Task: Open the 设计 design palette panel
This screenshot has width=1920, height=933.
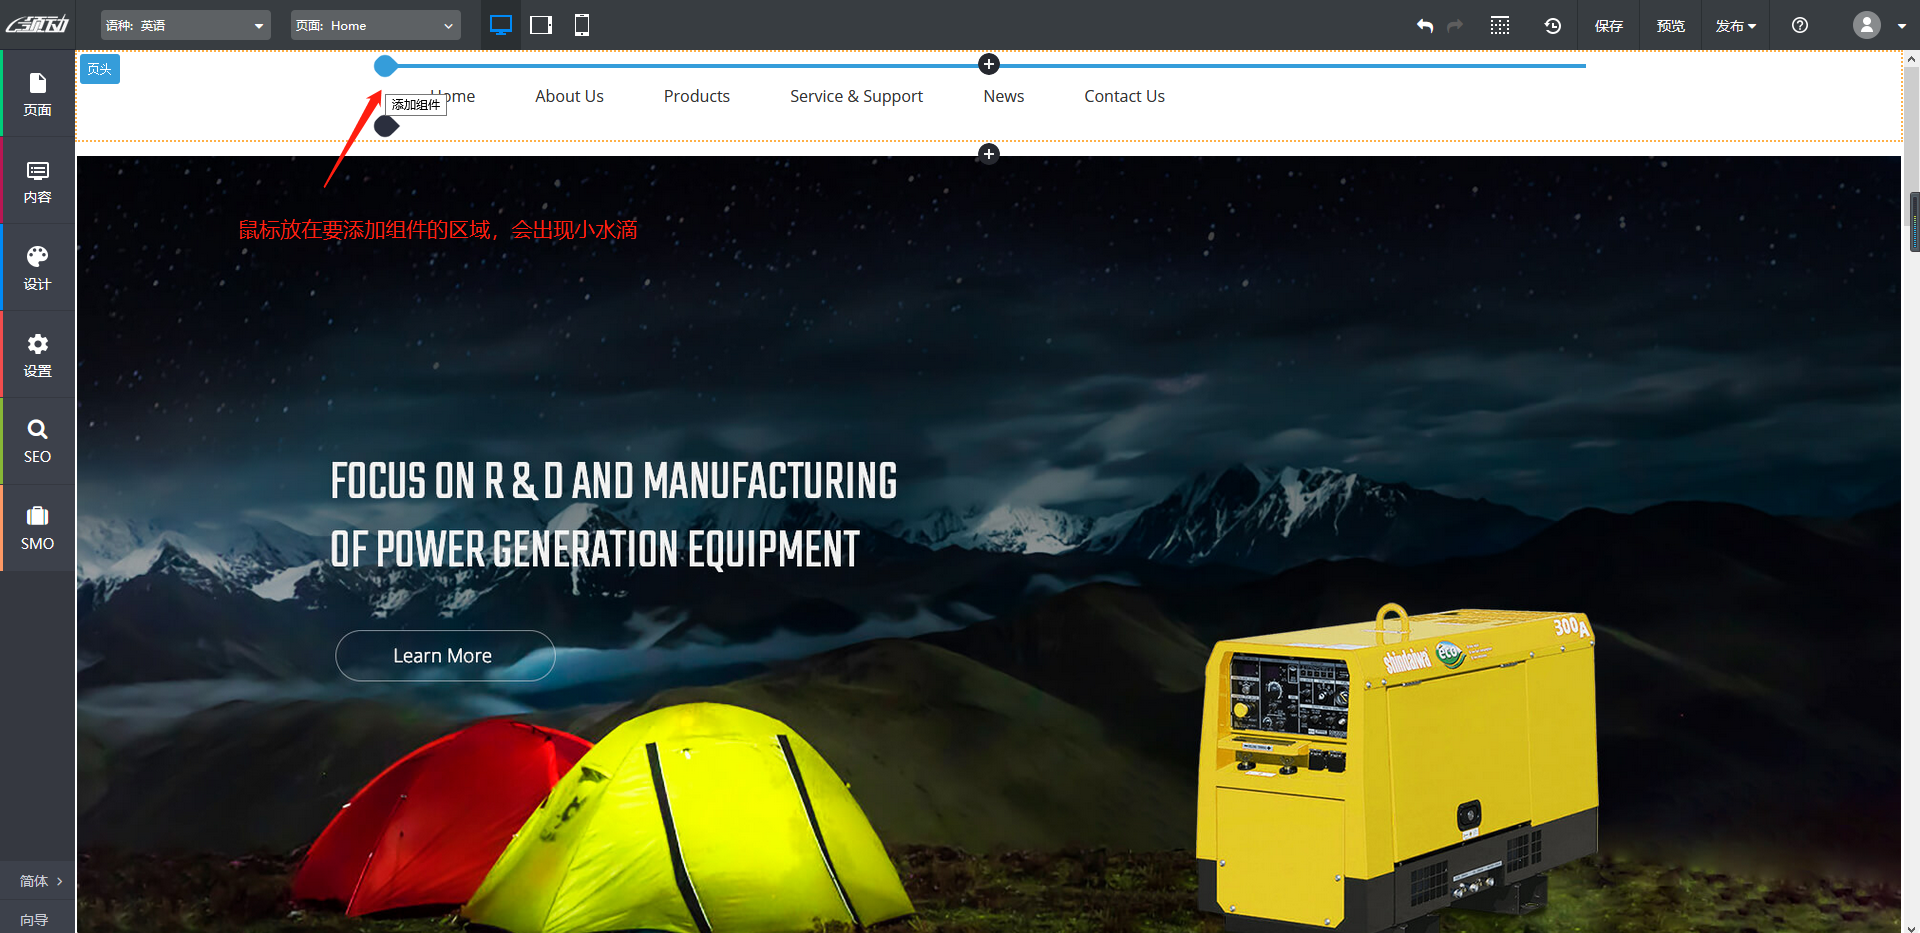Action: tap(38, 268)
